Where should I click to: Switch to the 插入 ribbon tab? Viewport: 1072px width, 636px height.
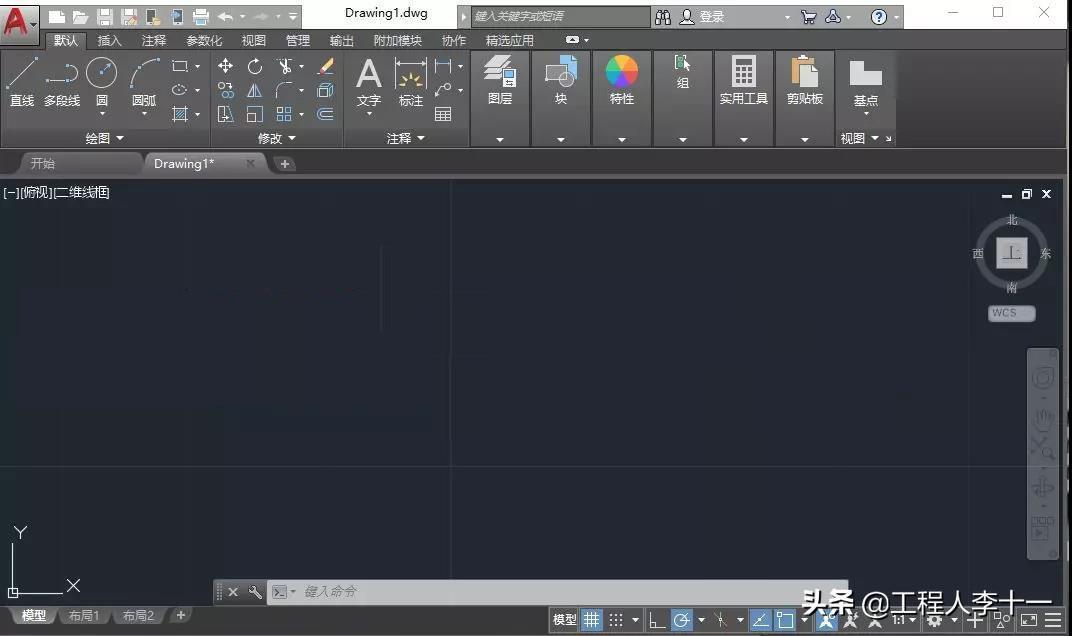pos(109,40)
